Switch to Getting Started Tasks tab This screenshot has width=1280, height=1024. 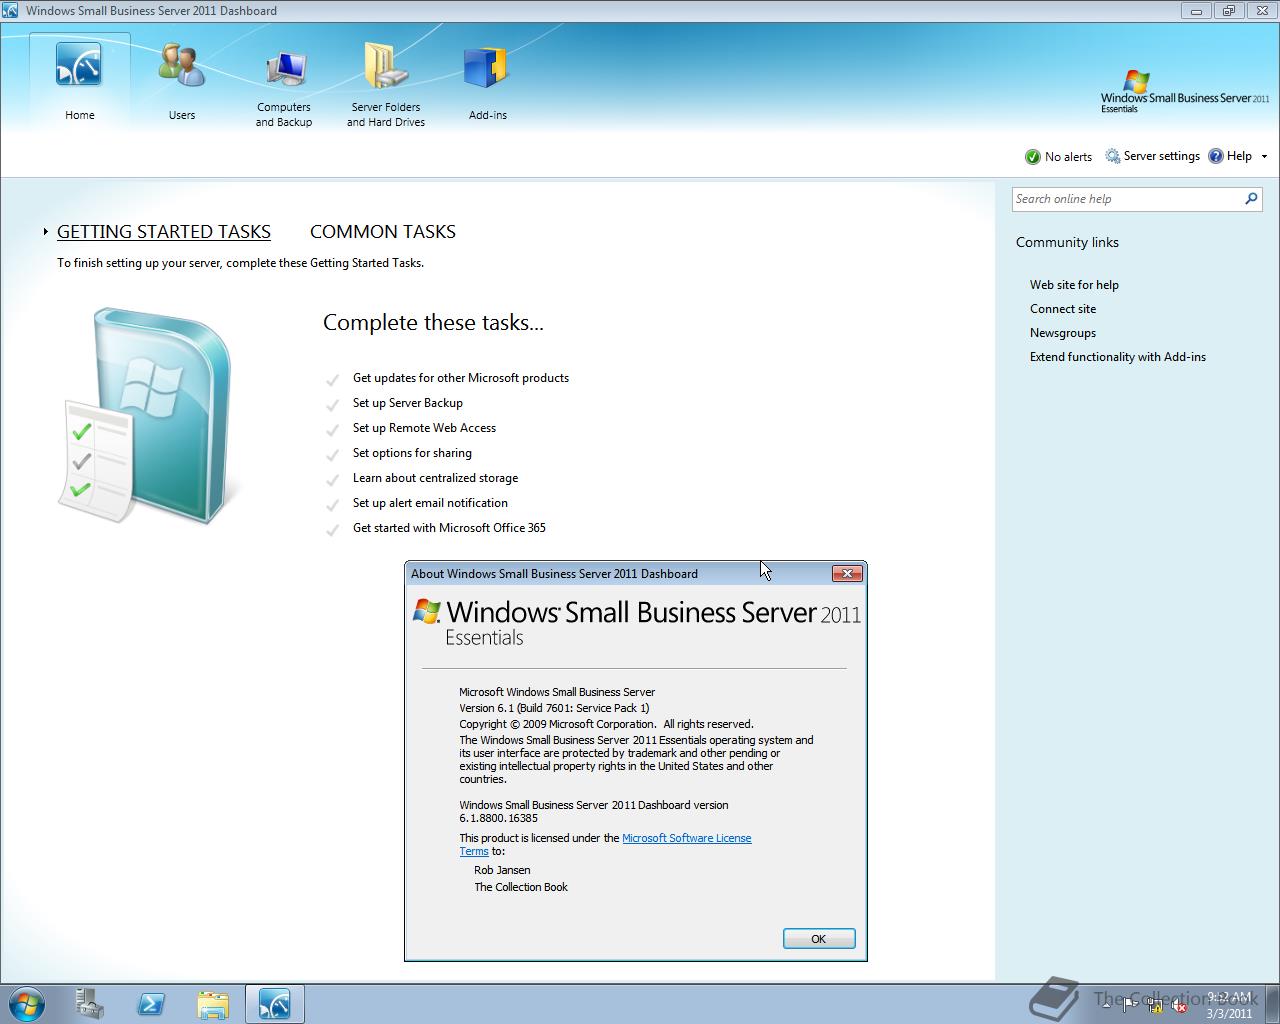pyautogui.click(x=164, y=231)
